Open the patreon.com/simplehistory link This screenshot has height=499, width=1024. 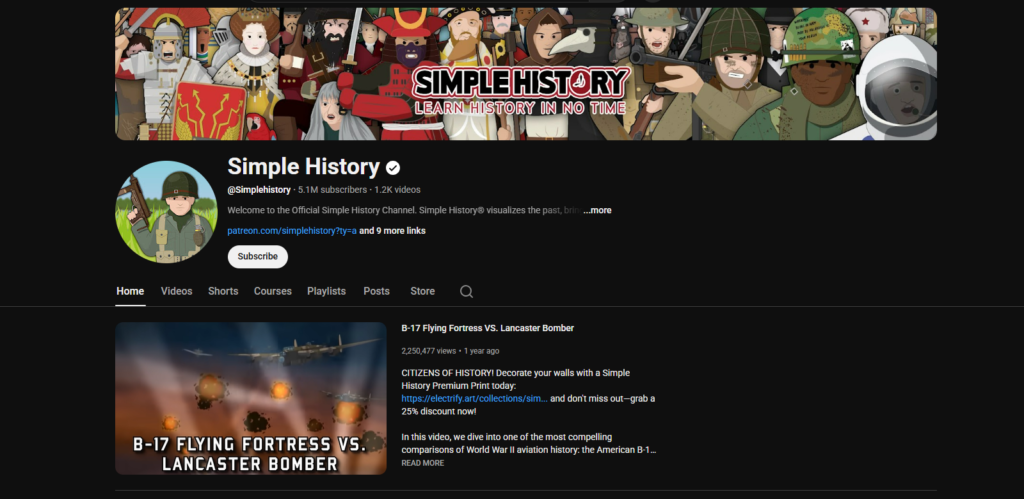tap(292, 231)
